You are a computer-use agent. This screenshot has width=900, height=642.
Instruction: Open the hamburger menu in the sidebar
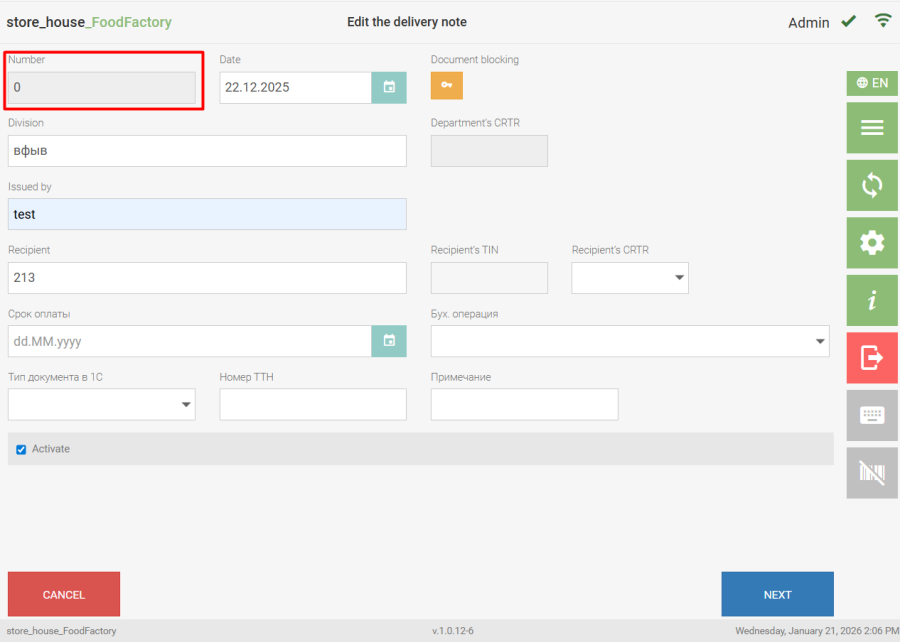(x=872, y=128)
